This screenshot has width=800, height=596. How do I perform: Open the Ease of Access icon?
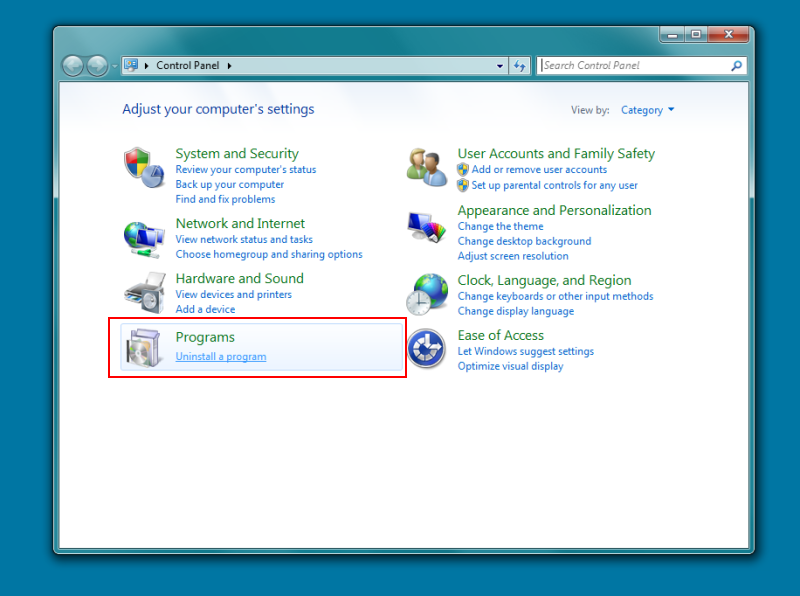click(x=427, y=348)
